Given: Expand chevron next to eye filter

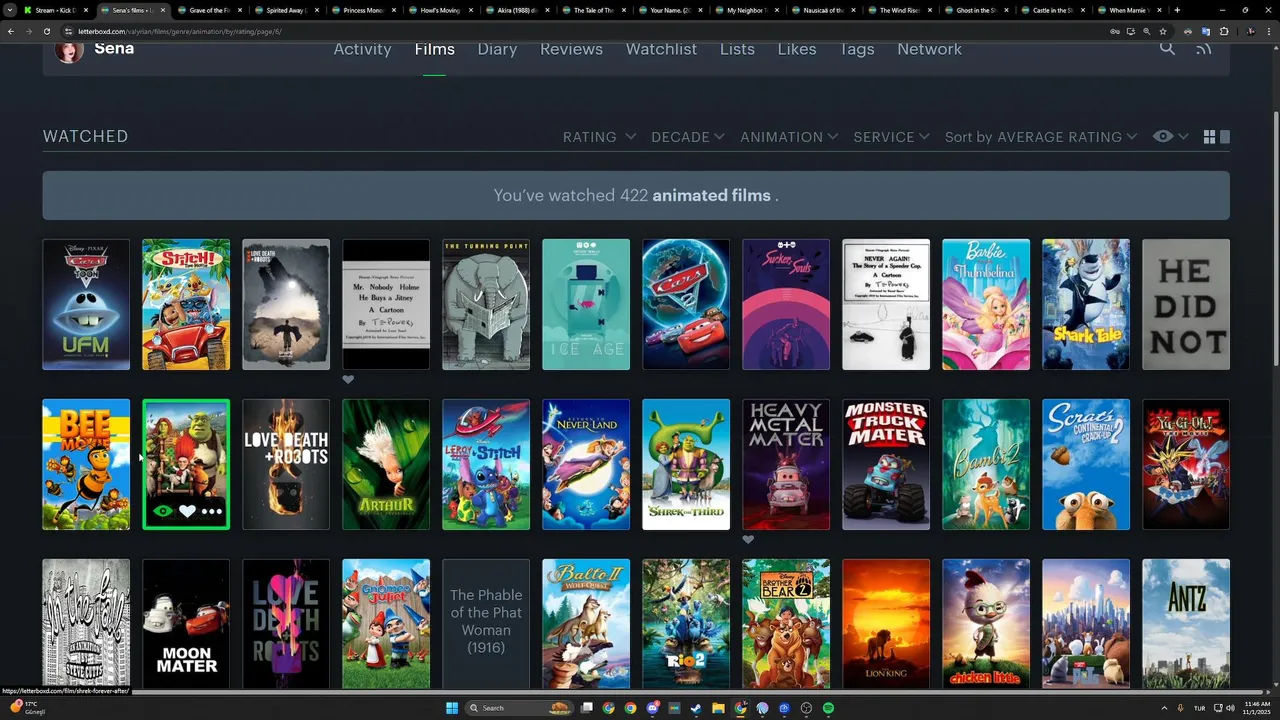Looking at the screenshot, I should coord(1183,137).
